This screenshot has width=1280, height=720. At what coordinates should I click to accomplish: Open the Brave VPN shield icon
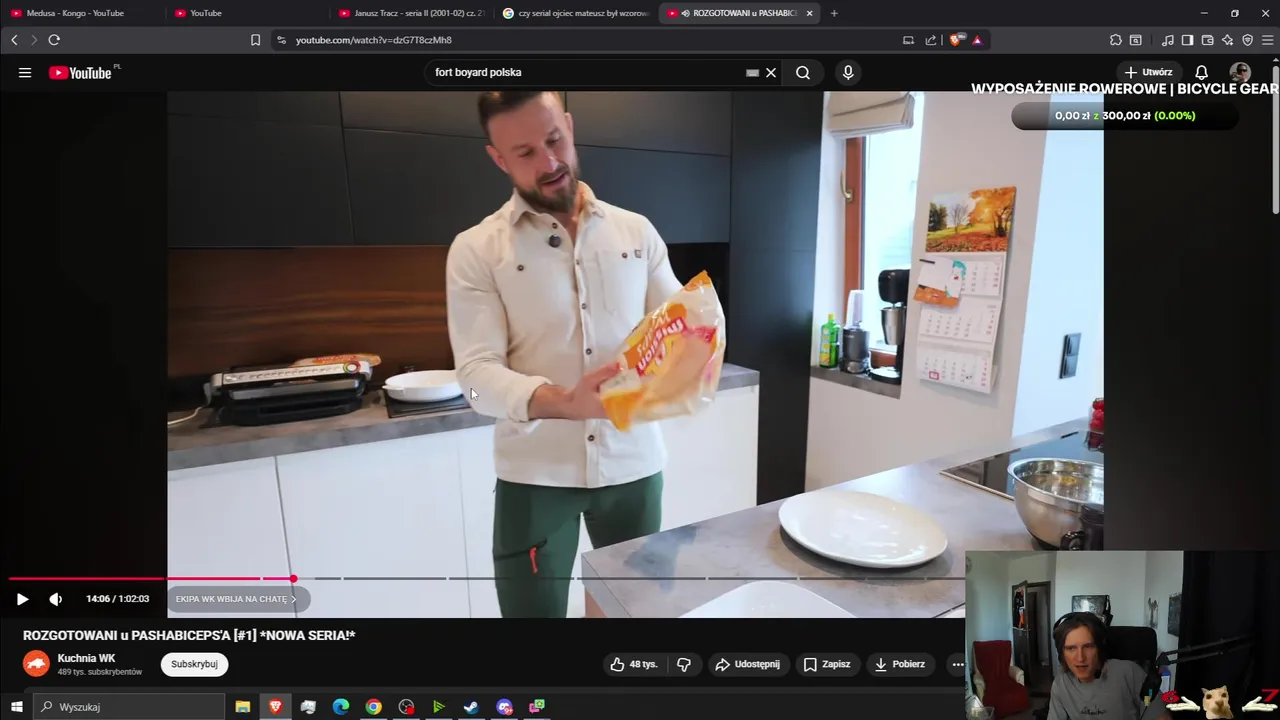[1247, 40]
